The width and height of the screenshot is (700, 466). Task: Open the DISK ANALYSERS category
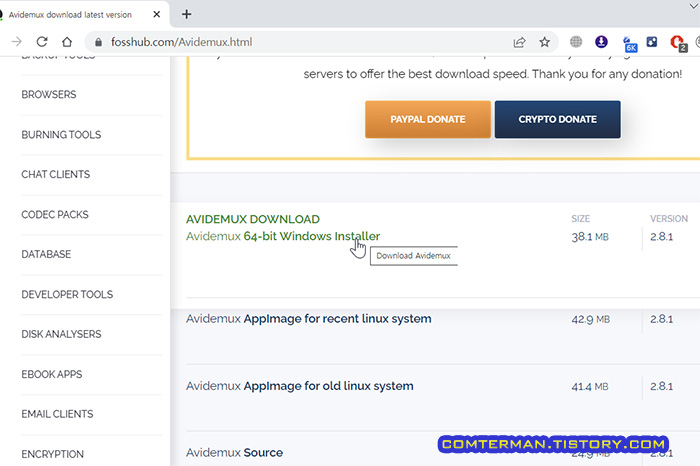click(x=61, y=334)
